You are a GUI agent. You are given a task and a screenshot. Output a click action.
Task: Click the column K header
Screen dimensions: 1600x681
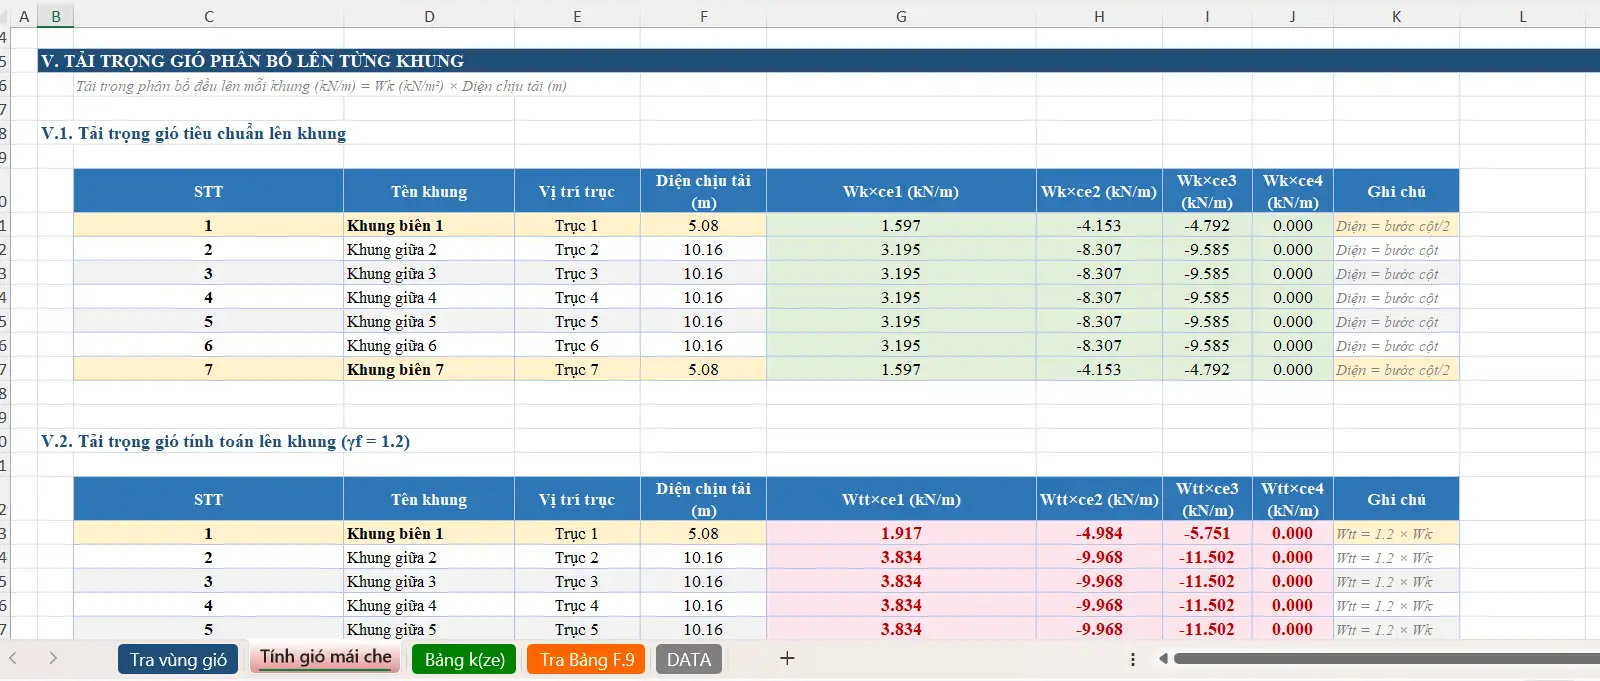coord(1396,16)
